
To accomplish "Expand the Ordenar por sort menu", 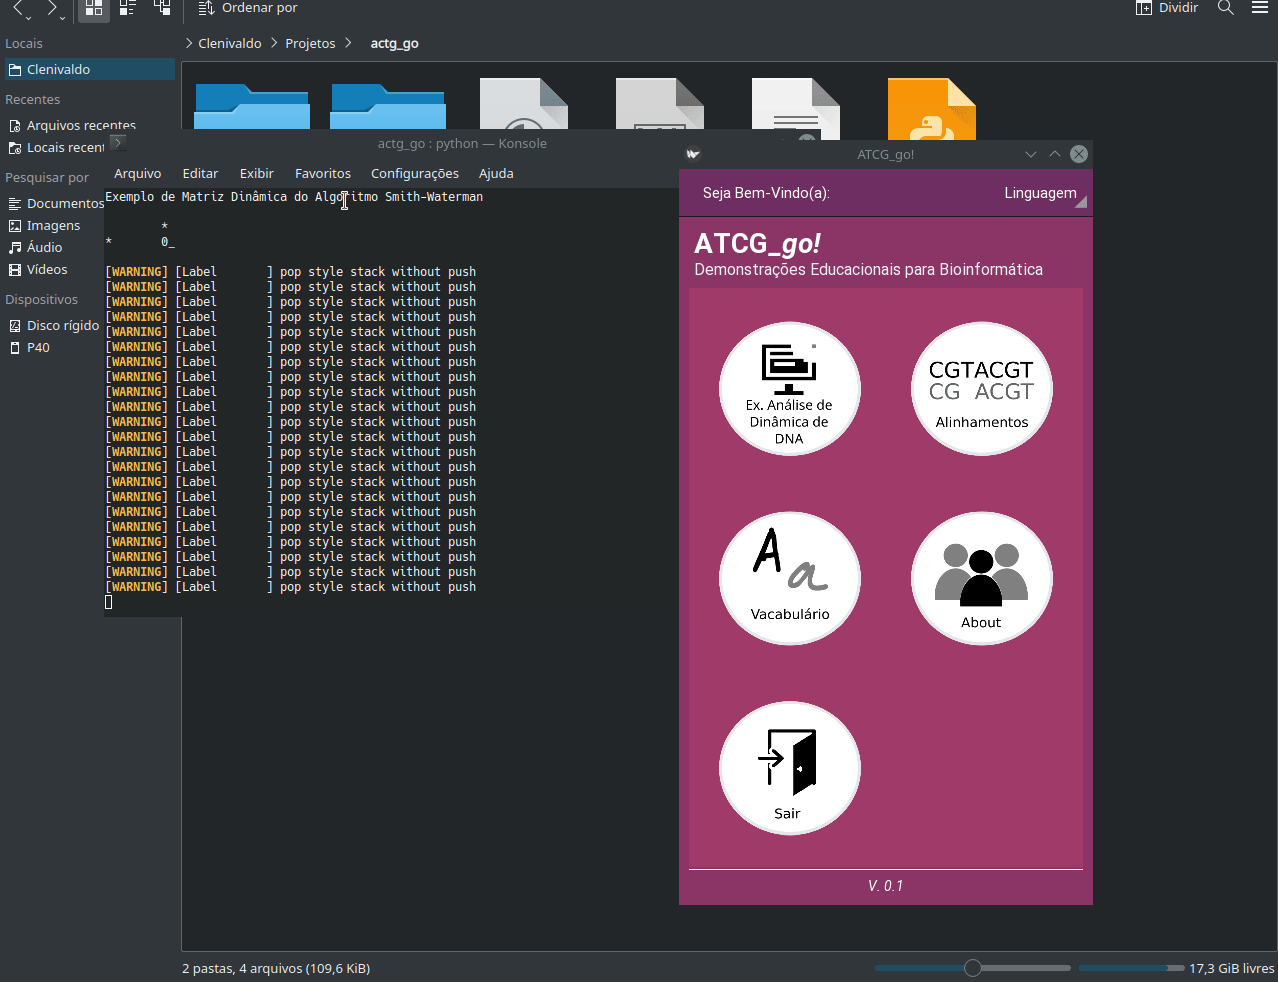I will tap(247, 8).
